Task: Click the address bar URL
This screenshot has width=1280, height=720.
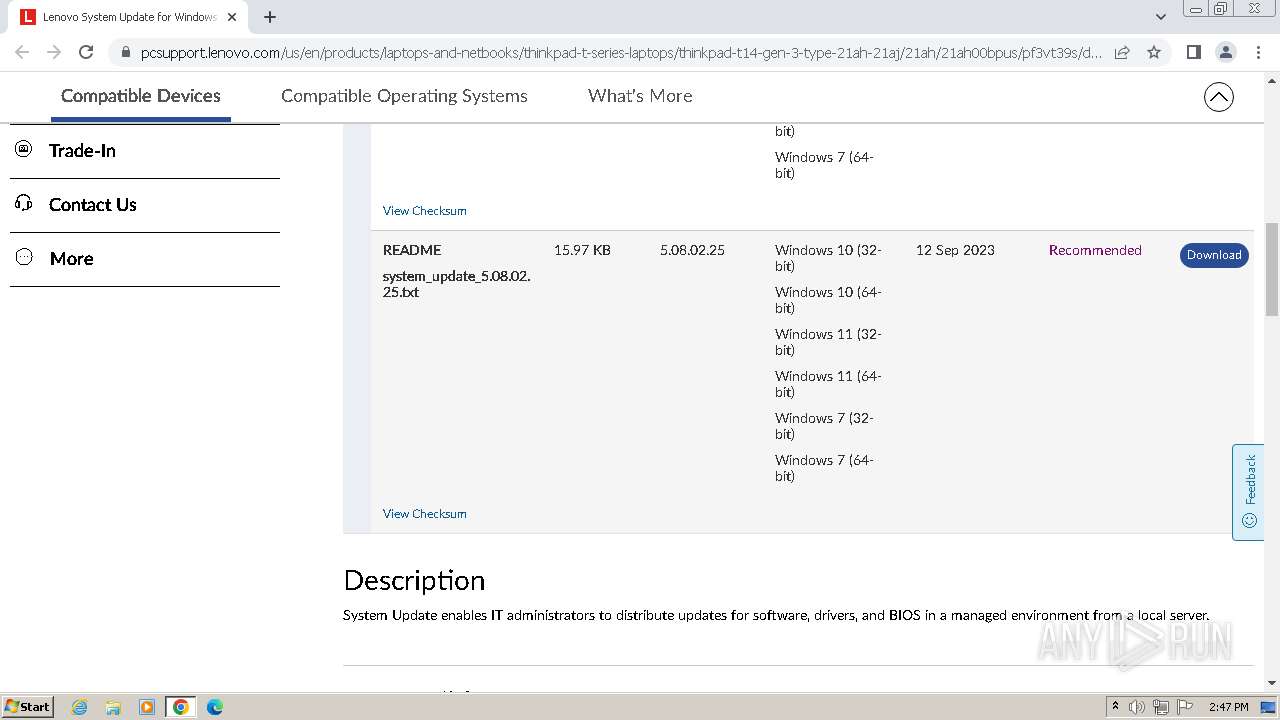Action: tap(621, 53)
